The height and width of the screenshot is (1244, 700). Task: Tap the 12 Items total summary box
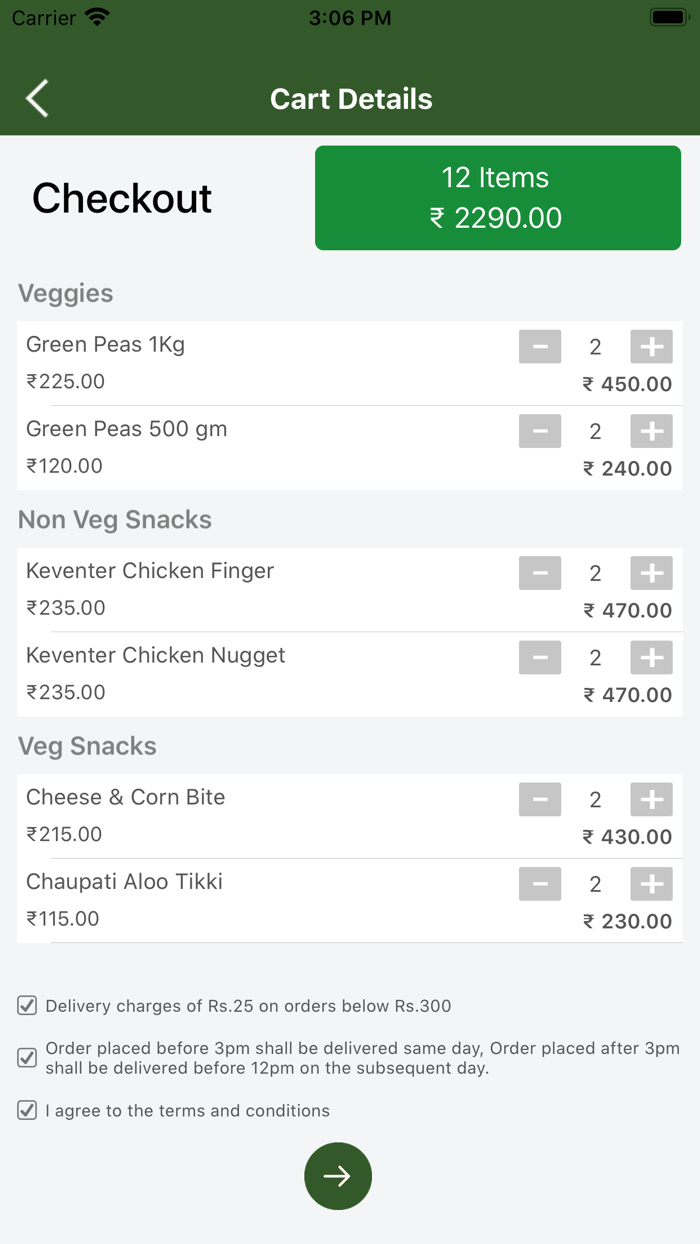pyautogui.click(x=498, y=198)
